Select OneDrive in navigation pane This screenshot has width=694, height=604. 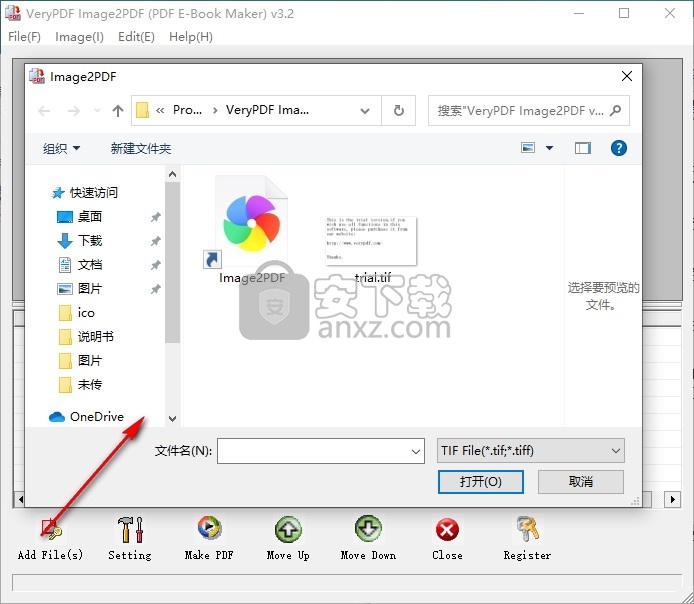86,417
